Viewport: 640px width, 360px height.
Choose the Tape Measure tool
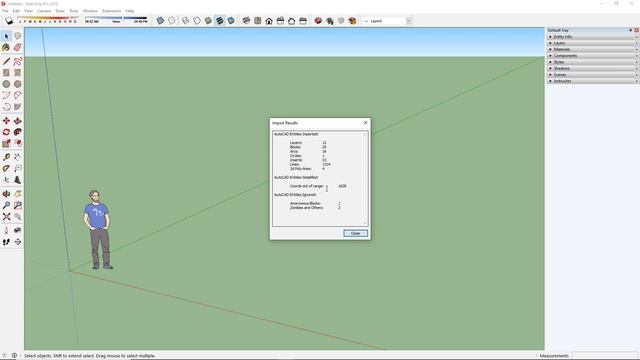tap(6, 157)
